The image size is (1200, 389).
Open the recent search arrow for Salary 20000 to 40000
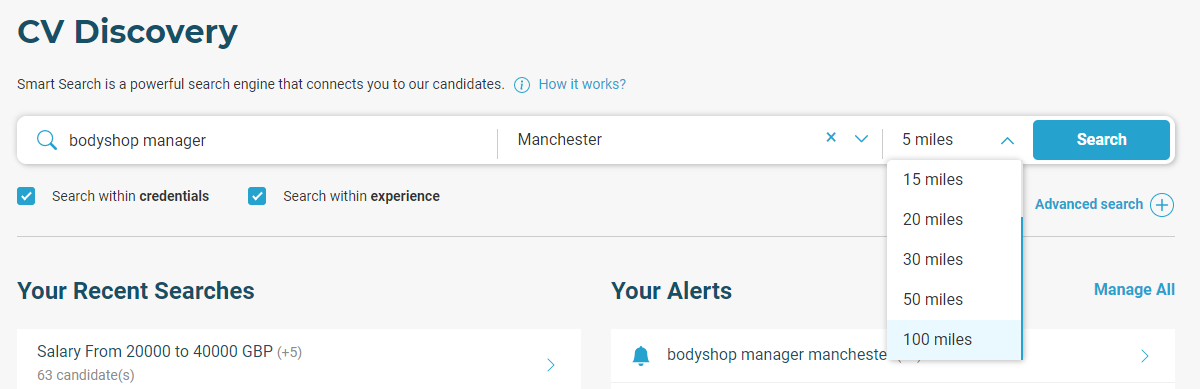[x=551, y=365]
